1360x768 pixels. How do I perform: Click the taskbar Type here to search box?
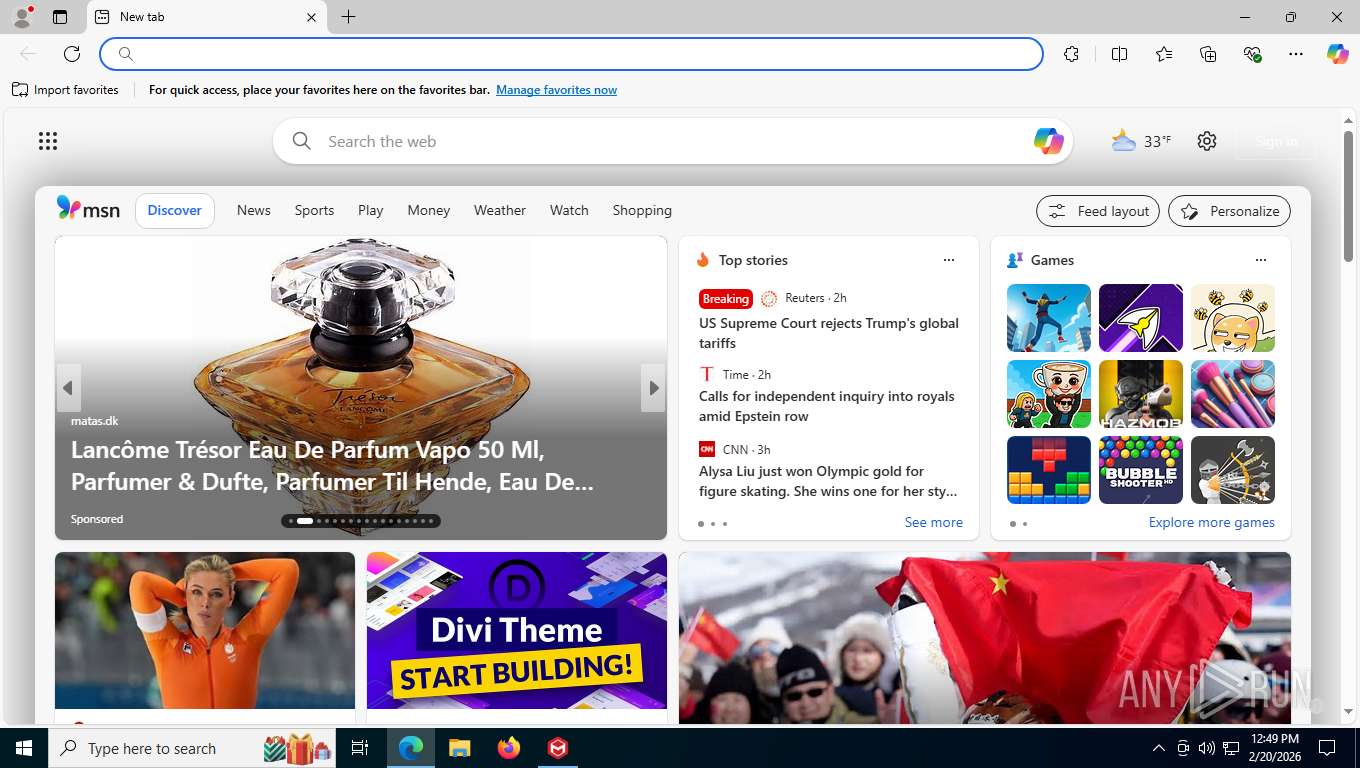(x=194, y=748)
